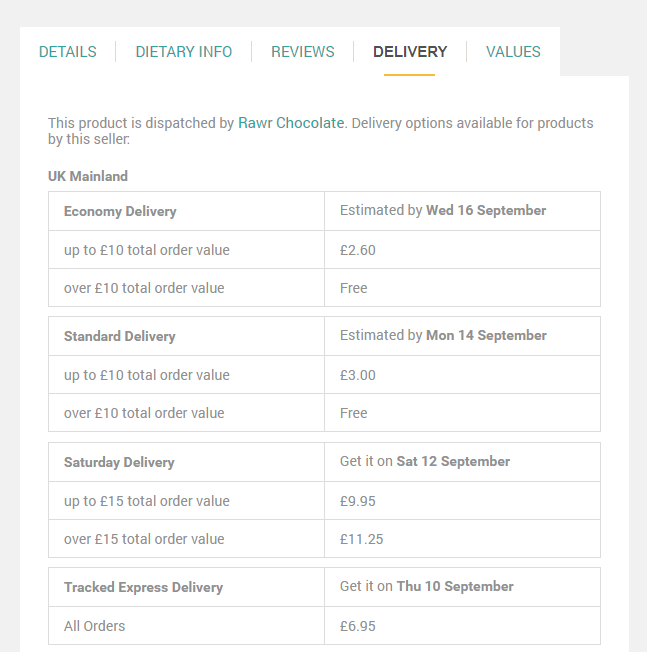Click the £9.95 Saturday price cell

(462, 501)
